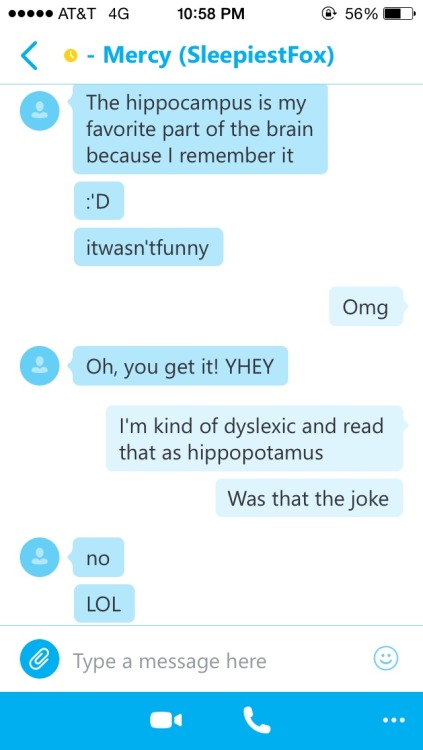Select the "itwasn'tfunny" message bubble

coord(148,247)
